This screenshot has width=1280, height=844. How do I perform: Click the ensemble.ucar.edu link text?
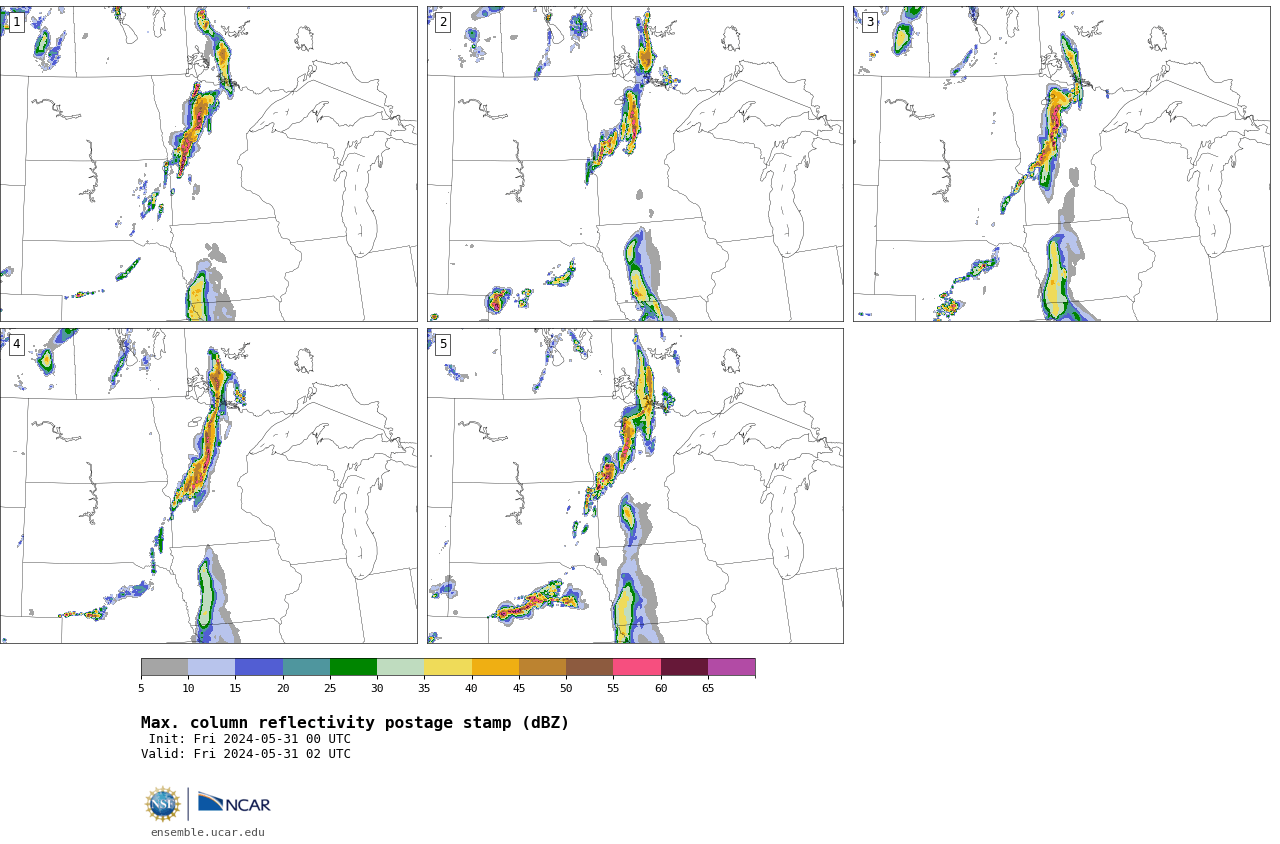point(208,832)
